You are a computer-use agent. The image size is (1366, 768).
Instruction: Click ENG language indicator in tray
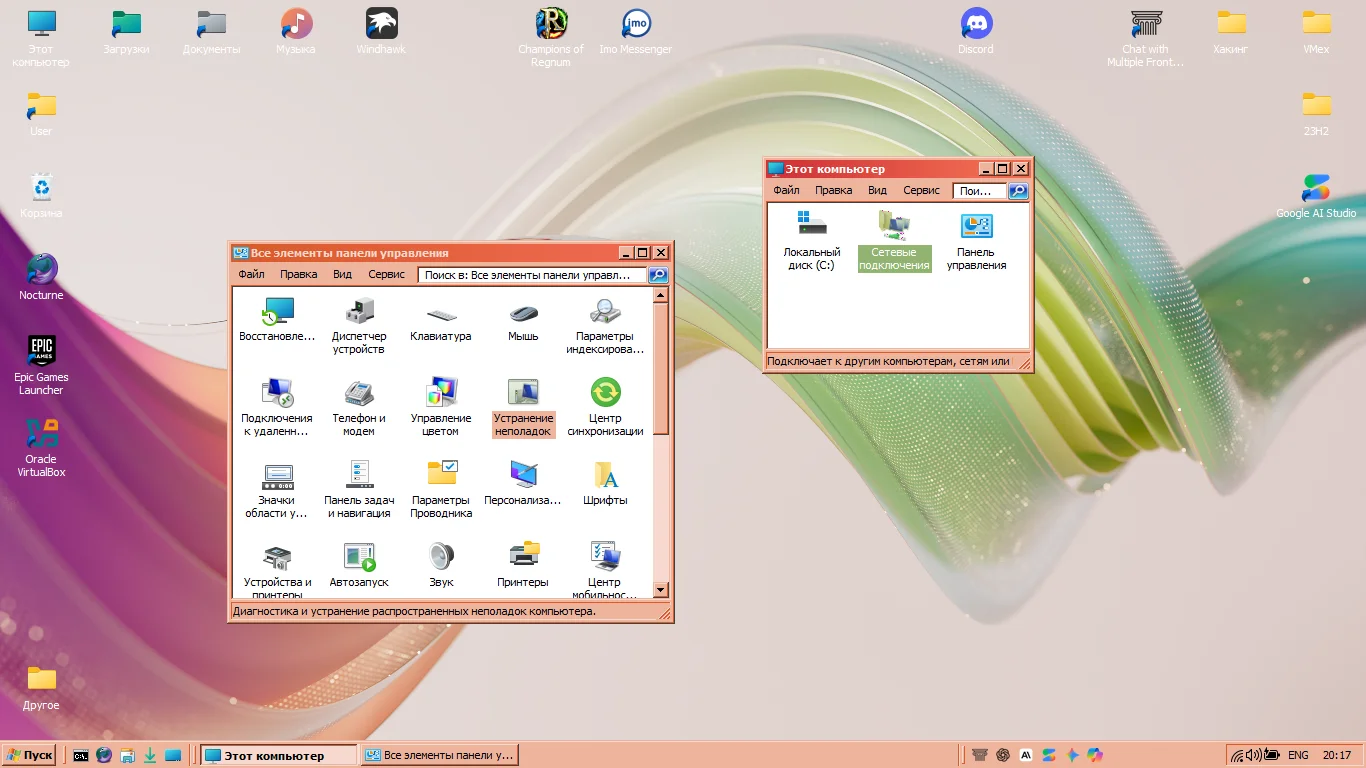tap(1298, 755)
